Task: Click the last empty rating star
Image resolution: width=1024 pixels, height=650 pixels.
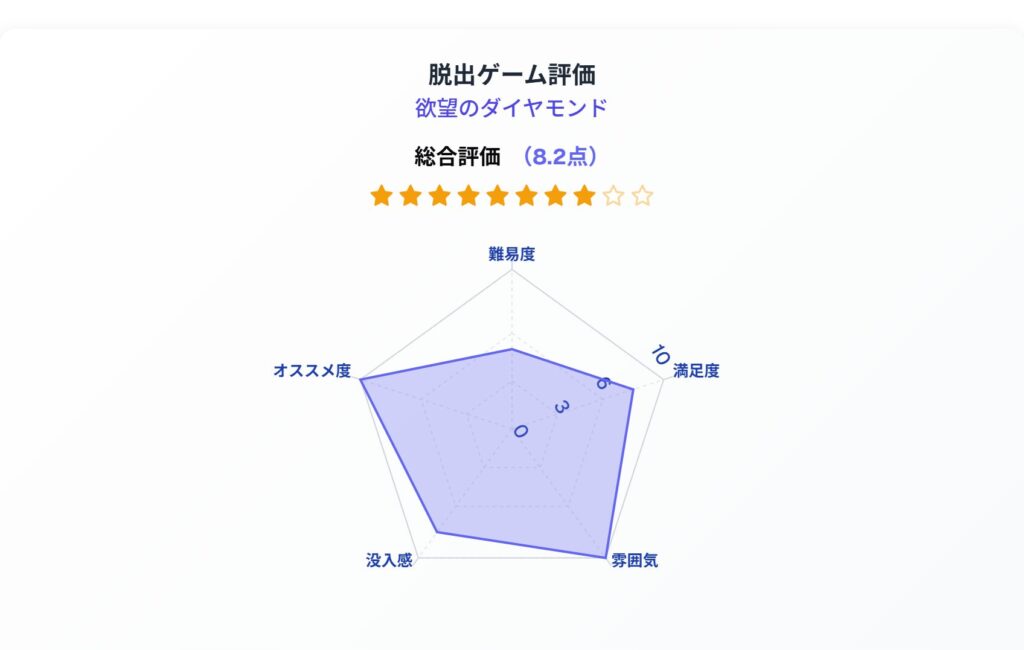Action: (x=642, y=196)
